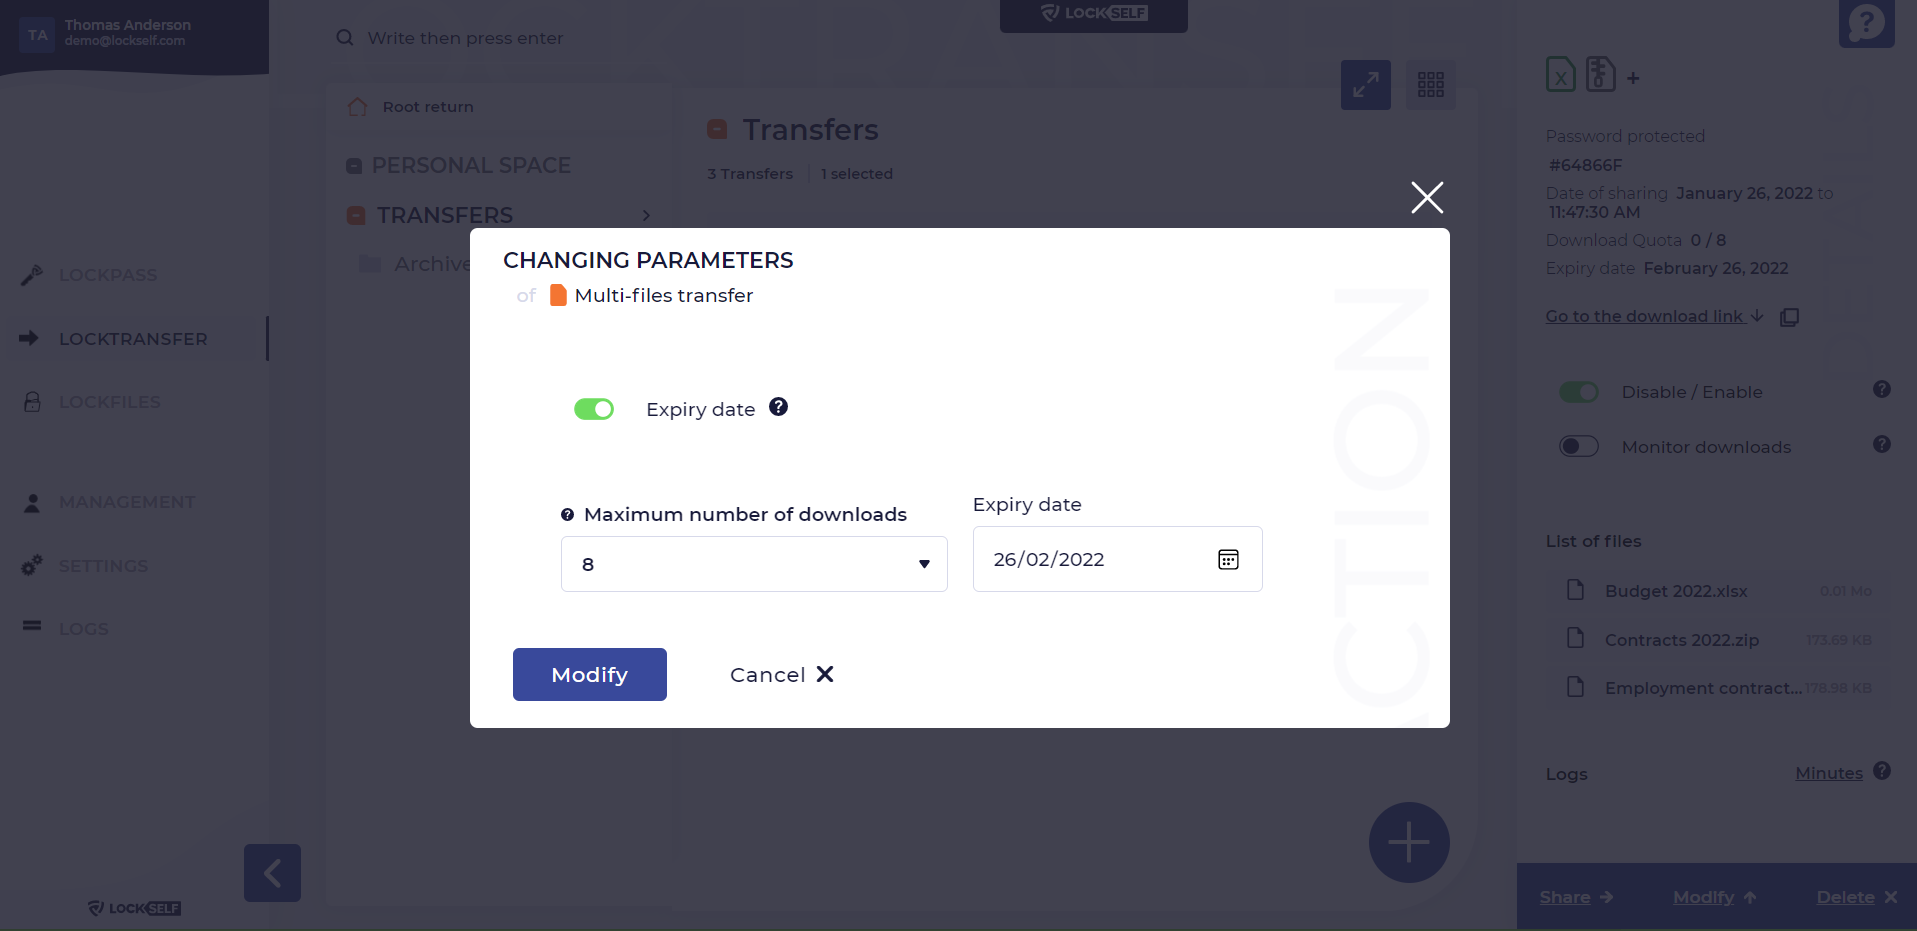Open LOCKFILES in the sidebar
1917x931 pixels.
point(109,402)
